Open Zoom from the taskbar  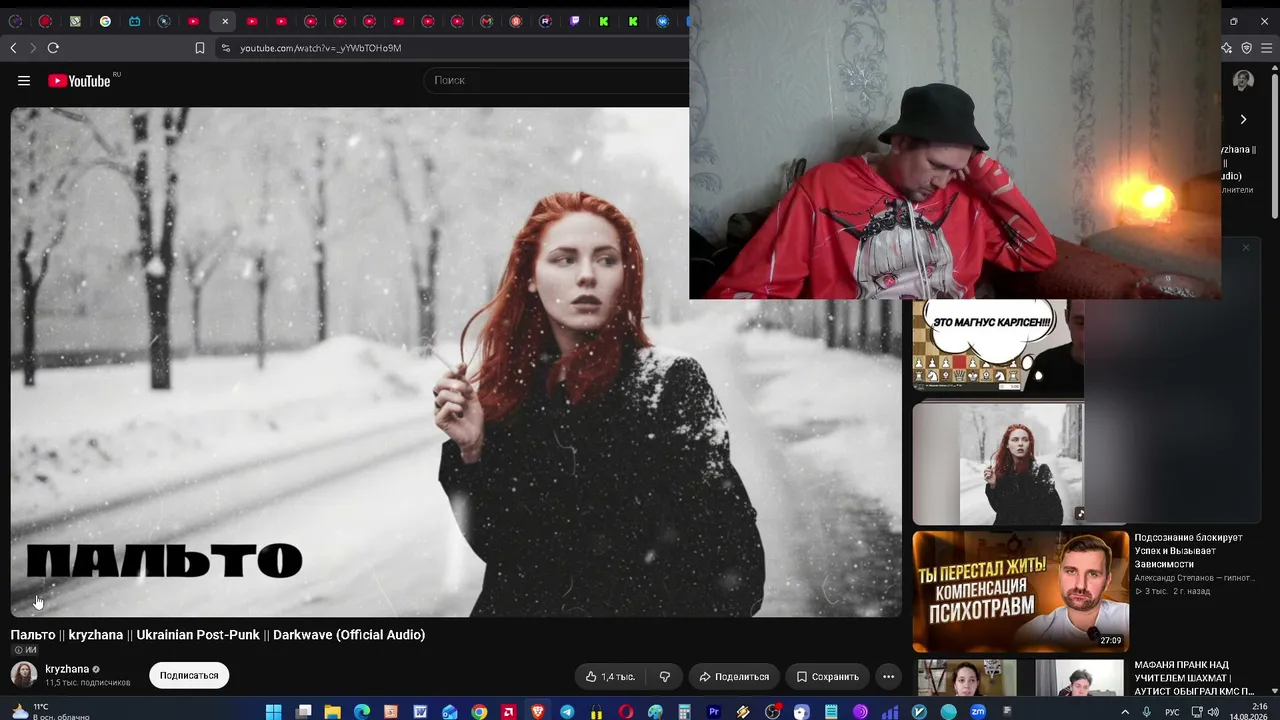[978, 712]
